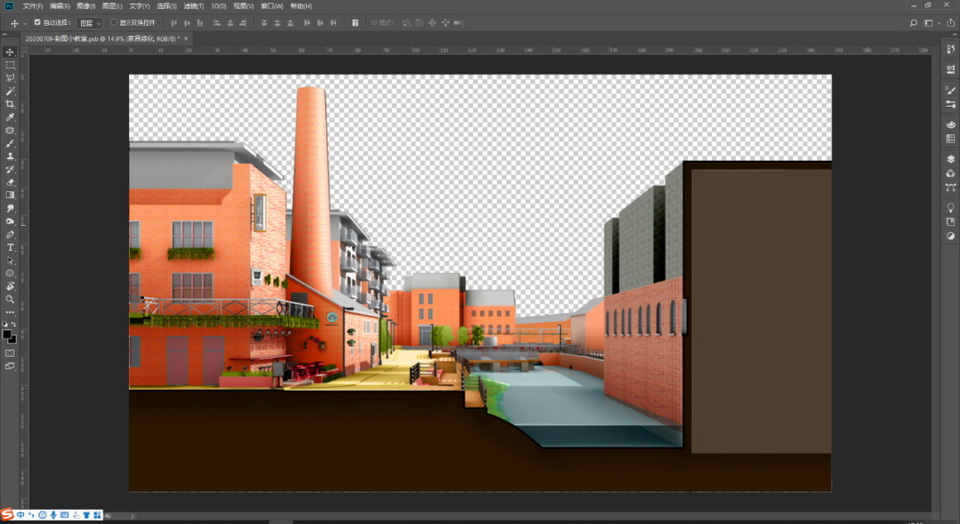
Task: Close the 20200709 psb document tab
Action: point(186,38)
